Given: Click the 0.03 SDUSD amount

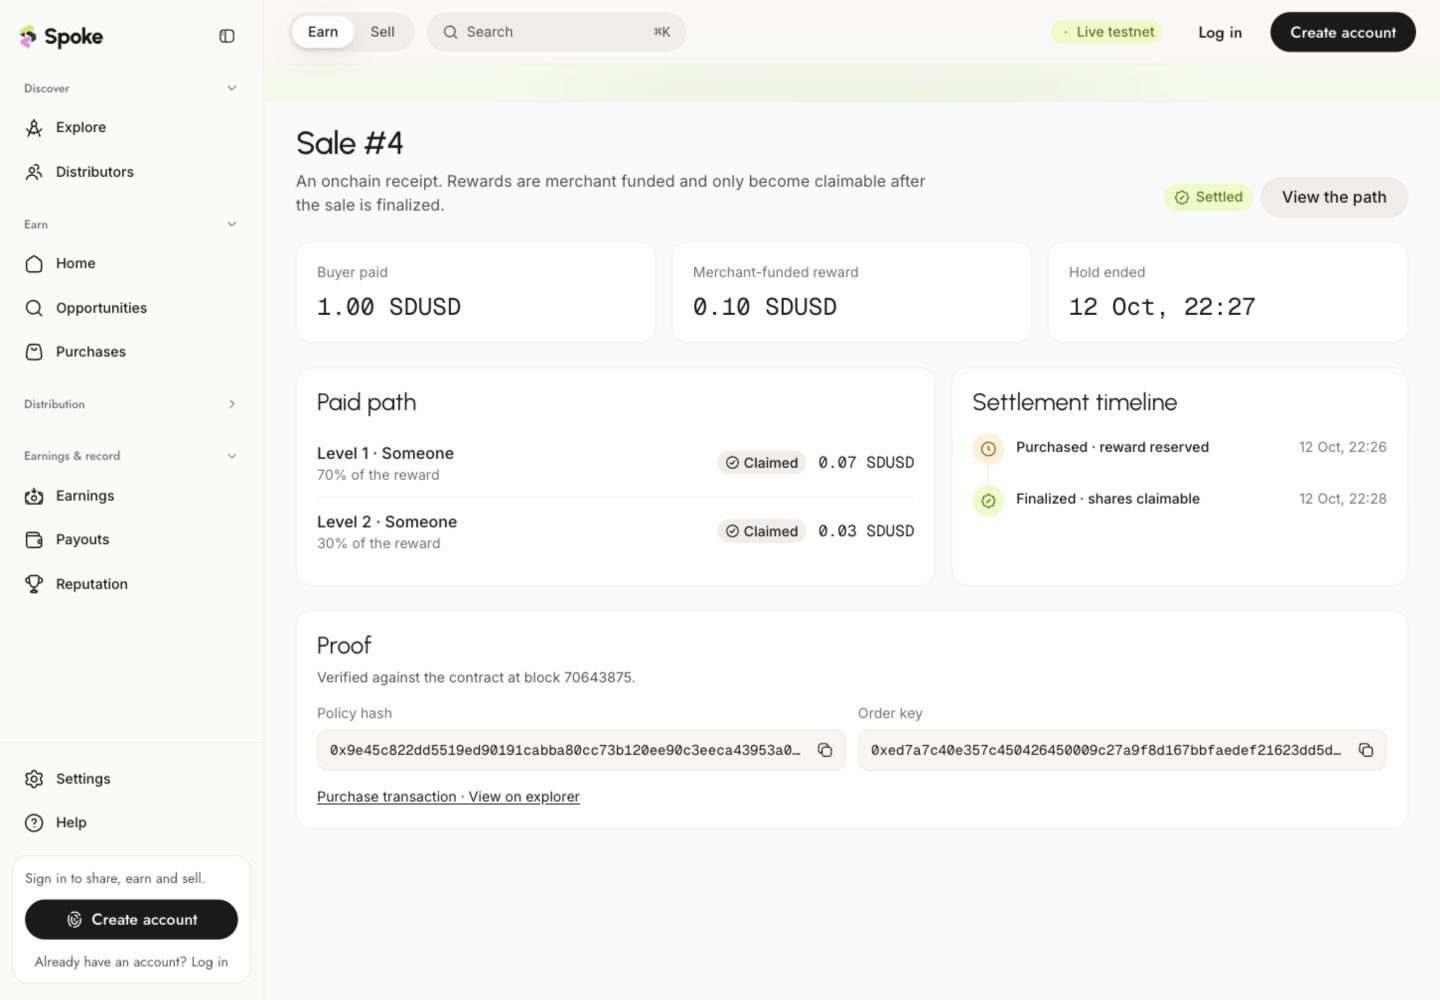Looking at the screenshot, I should tap(866, 531).
